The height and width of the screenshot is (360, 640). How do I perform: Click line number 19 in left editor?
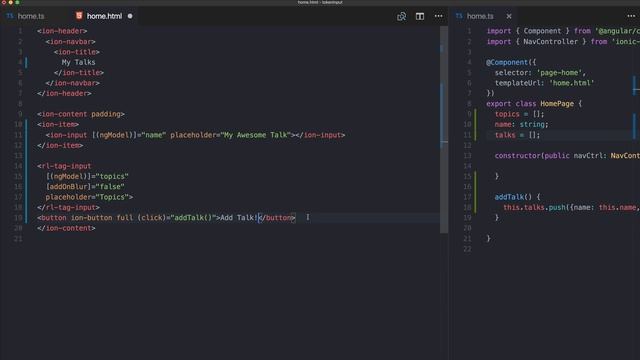pyautogui.click(x=18, y=218)
